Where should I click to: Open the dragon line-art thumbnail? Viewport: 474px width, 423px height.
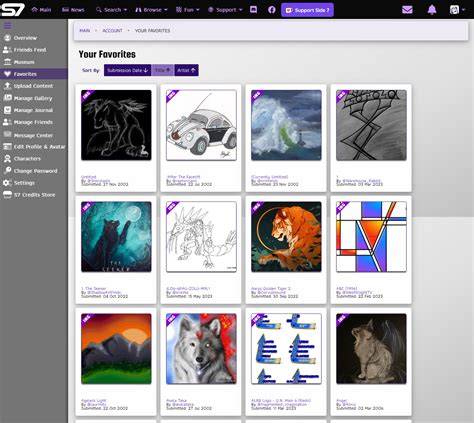tap(201, 237)
